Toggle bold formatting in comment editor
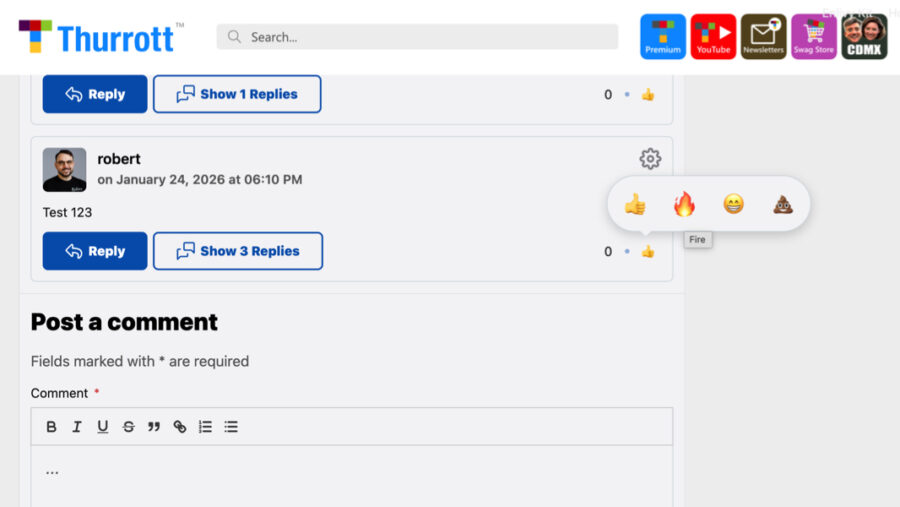Viewport: 900px width, 507px height. 51,427
